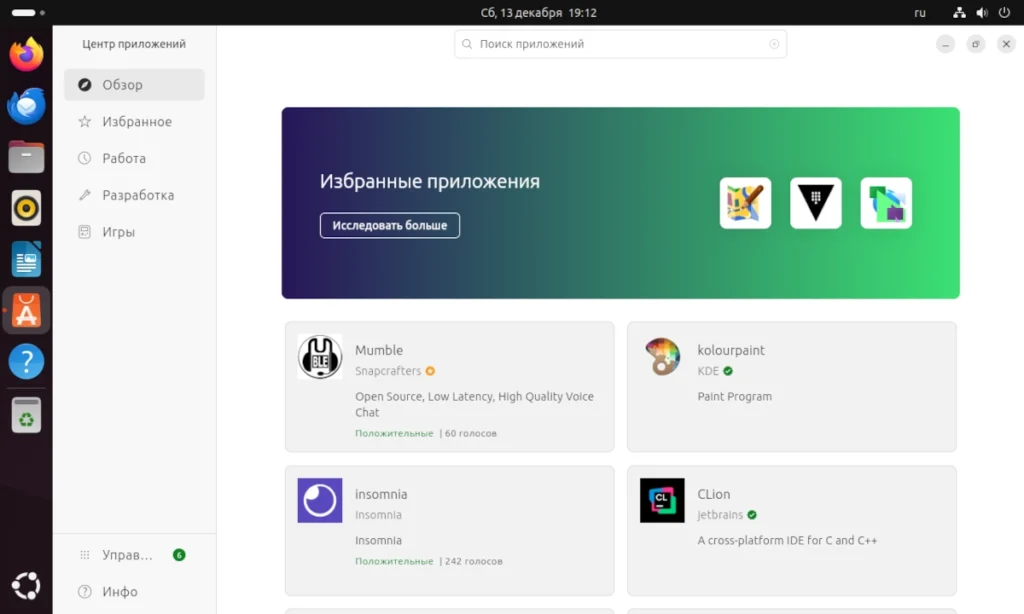This screenshot has width=1024, height=614.
Task: Click the Работа clock icon
Action: pyautogui.click(x=84, y=158)
